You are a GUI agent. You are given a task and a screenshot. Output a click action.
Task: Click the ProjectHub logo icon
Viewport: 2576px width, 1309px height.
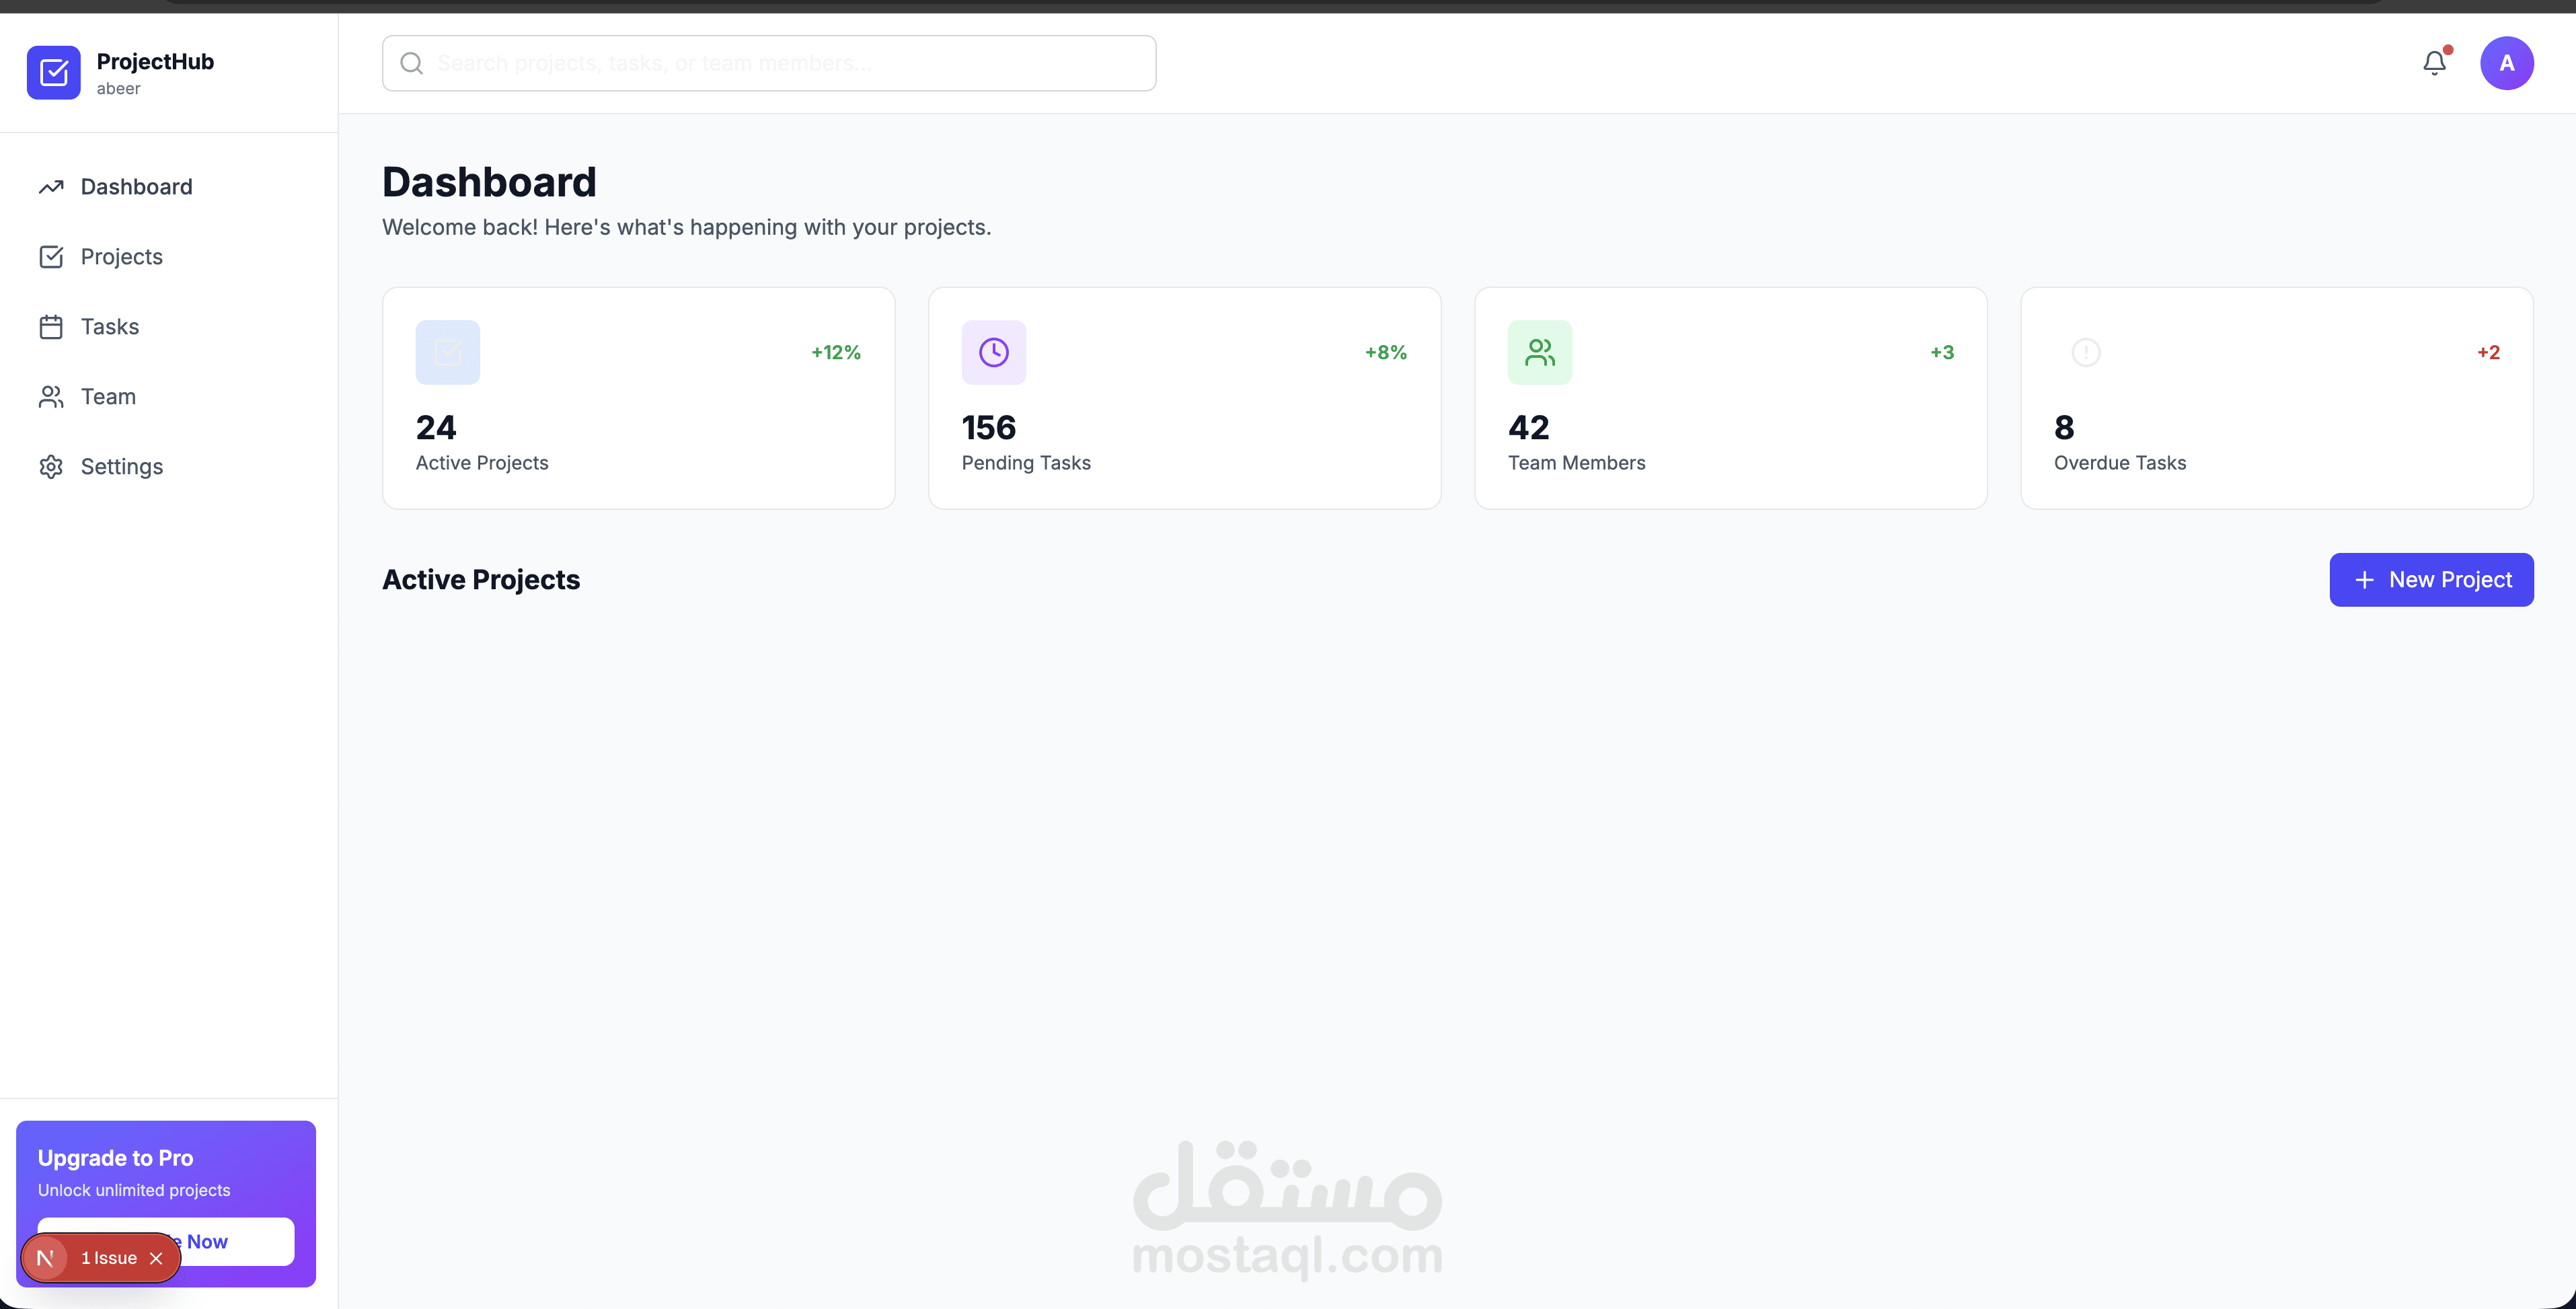[54, 72]
